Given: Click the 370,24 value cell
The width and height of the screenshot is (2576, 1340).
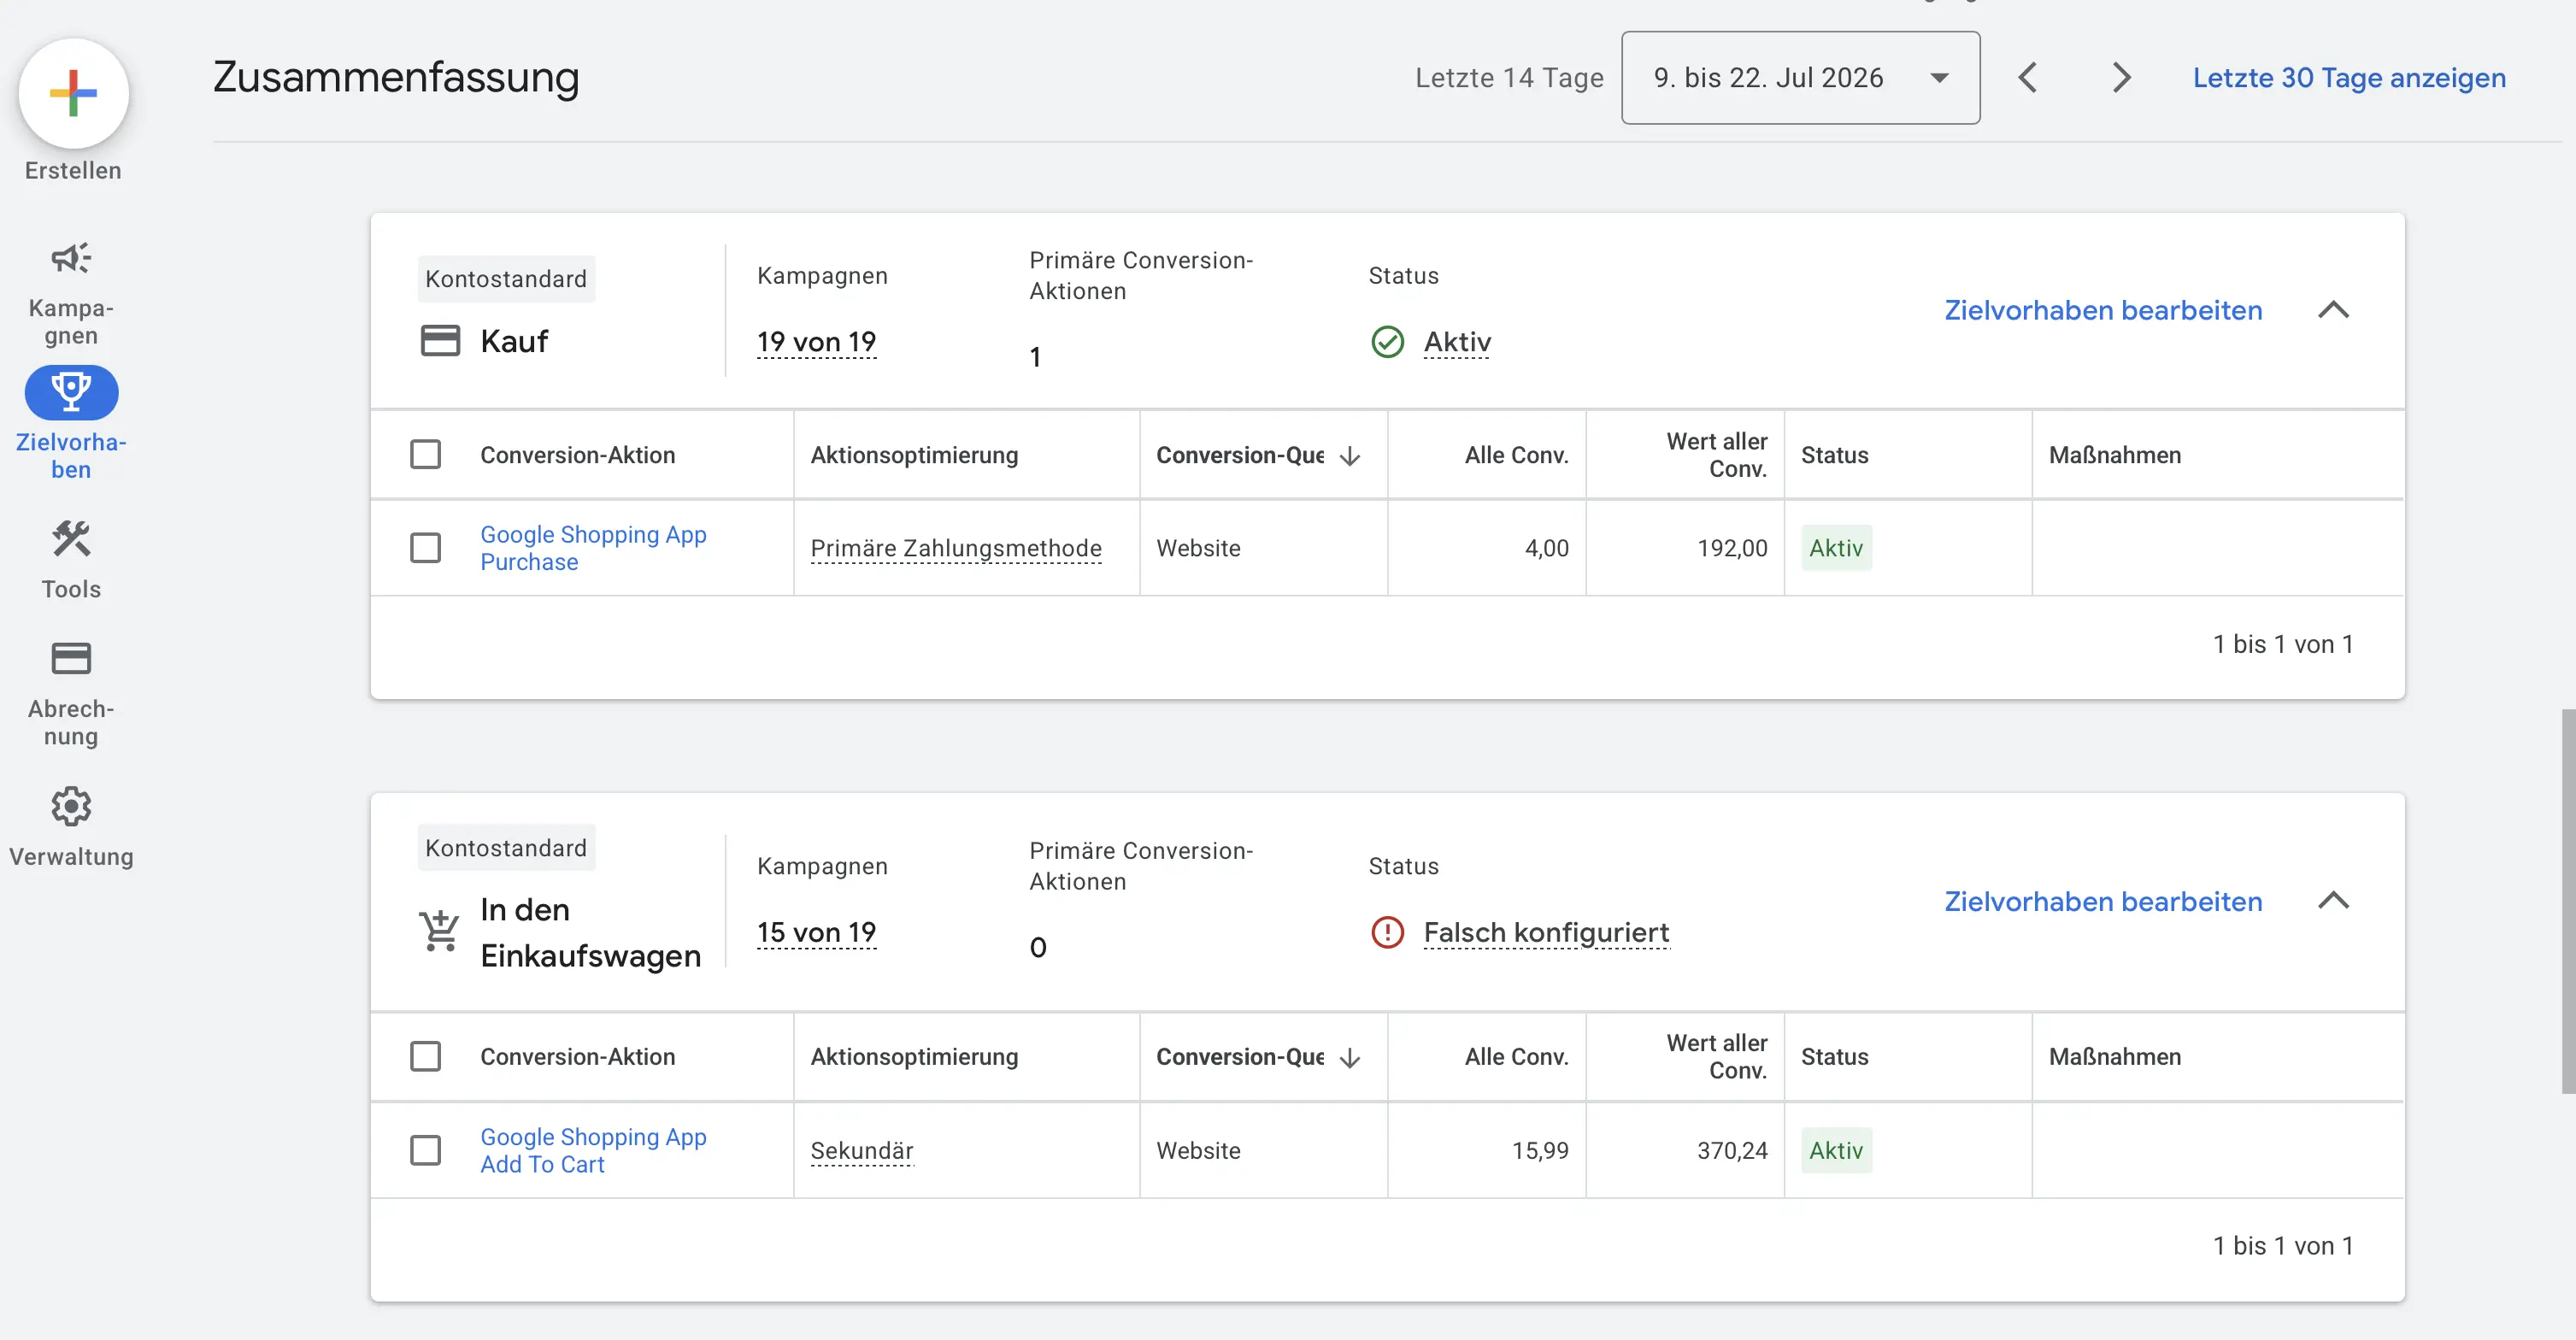Looking at the screenshot, I should (1732, 1150).
